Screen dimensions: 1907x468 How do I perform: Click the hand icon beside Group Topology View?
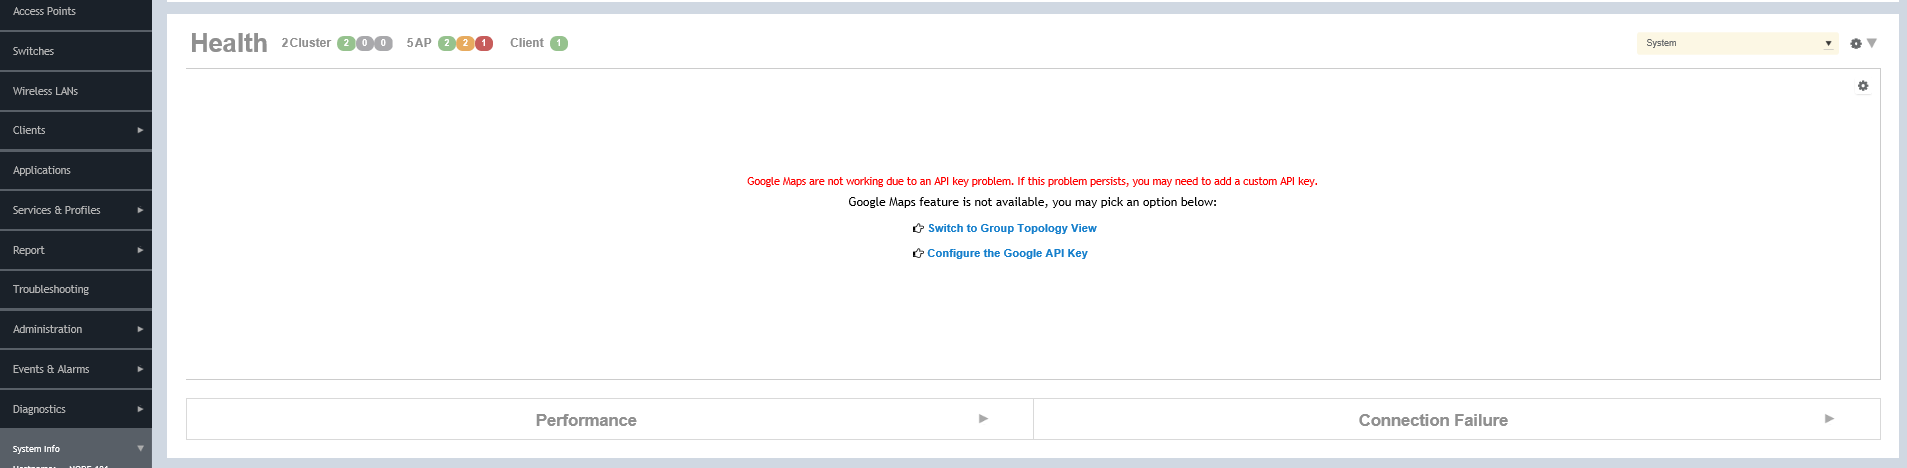(x=918, y=228)
